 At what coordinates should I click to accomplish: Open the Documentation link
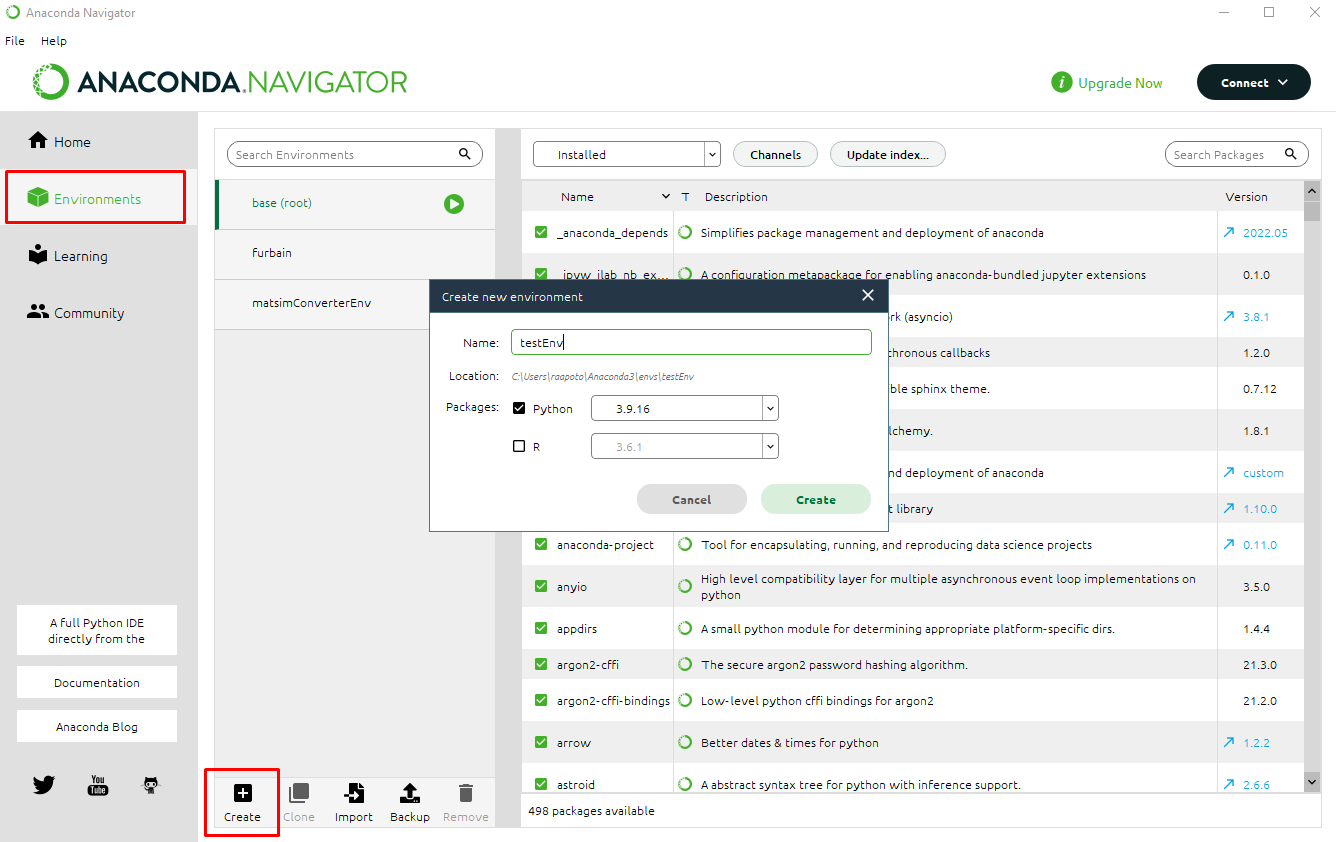tap(97, 682)
